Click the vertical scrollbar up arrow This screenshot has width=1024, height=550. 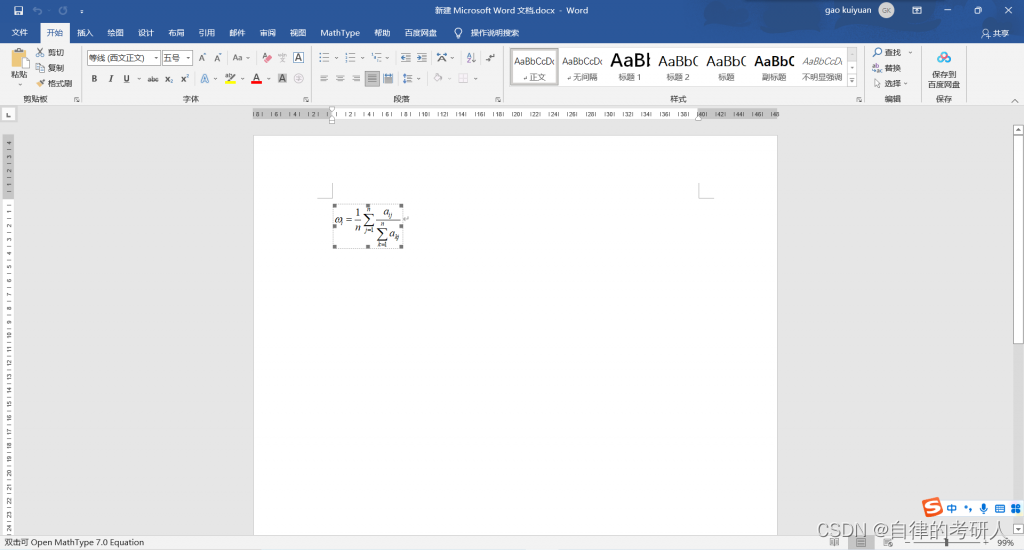click(1018, 130)
